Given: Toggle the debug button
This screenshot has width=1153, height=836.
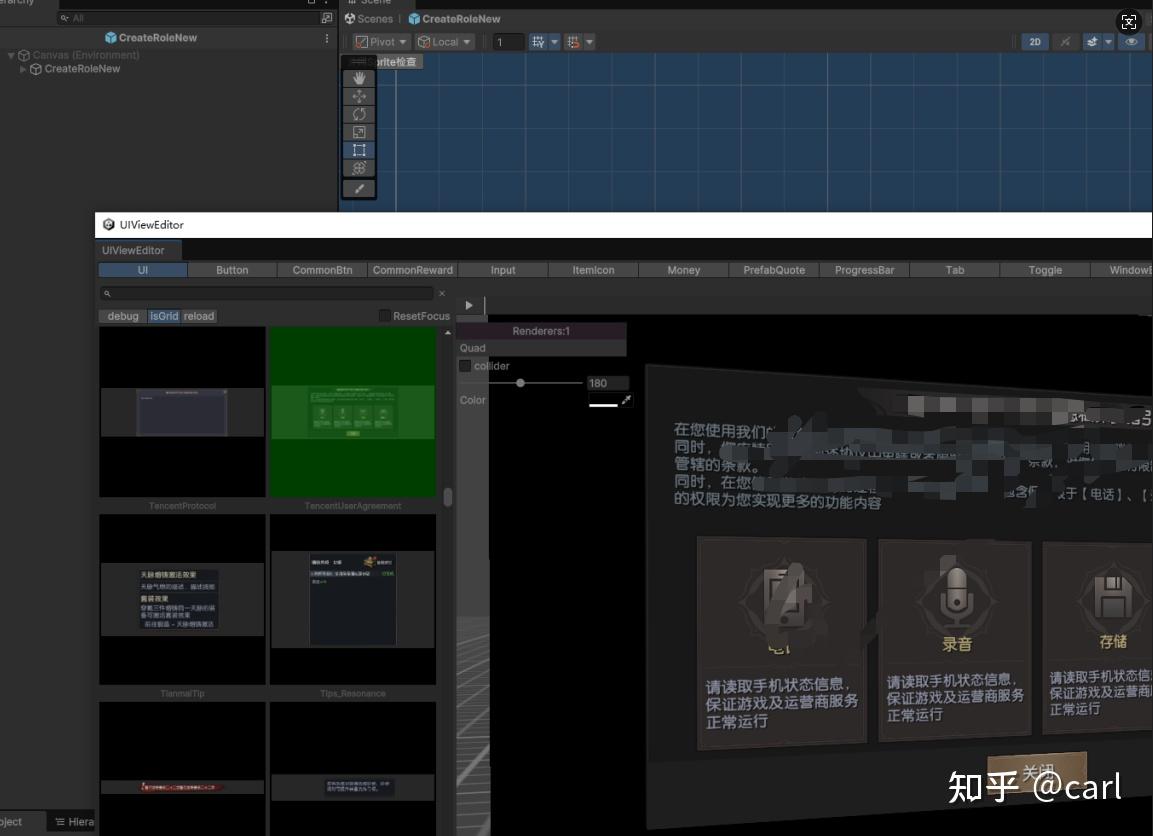Looking at the screenshot, I should click(x=123, y=316).
